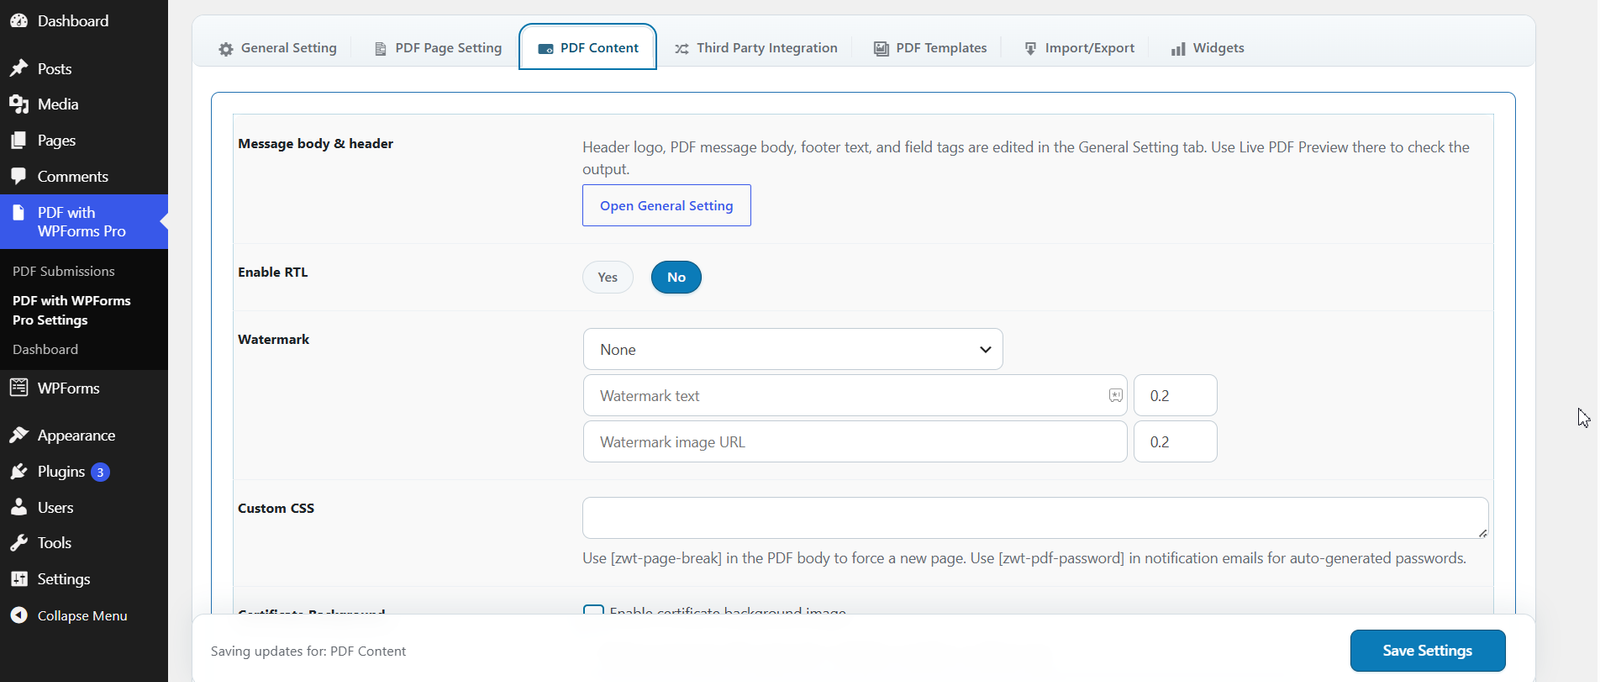Click the Comments bubble icon
This screenshot has width=1600, height=682.
pos(19,176)
